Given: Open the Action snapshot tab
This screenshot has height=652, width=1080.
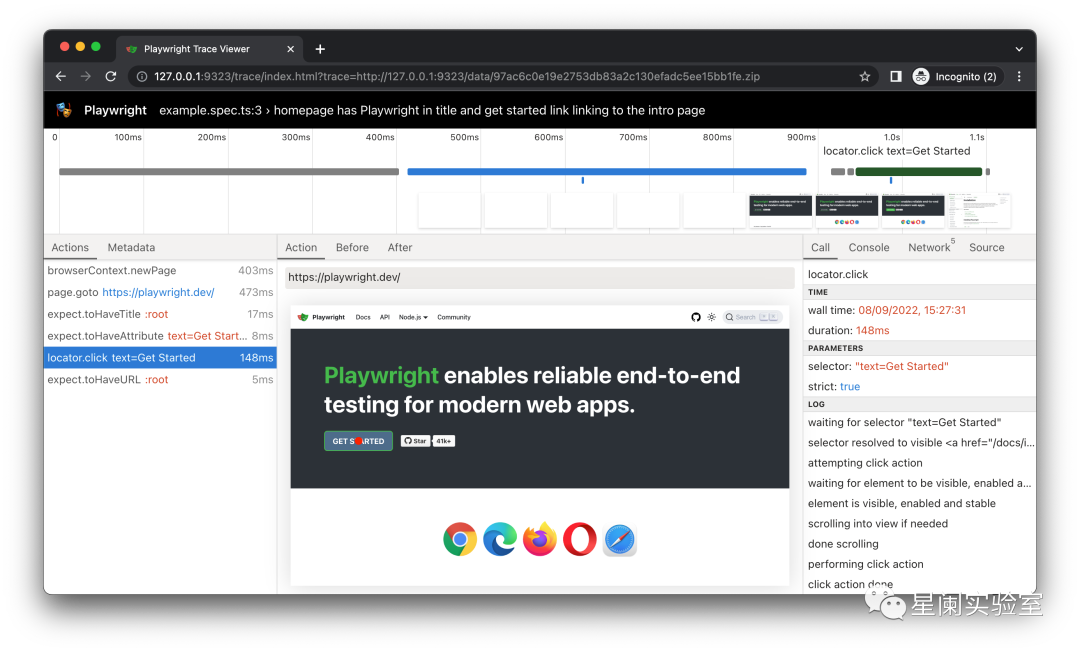Looking at the screenshot, I should tap(301, 247).
